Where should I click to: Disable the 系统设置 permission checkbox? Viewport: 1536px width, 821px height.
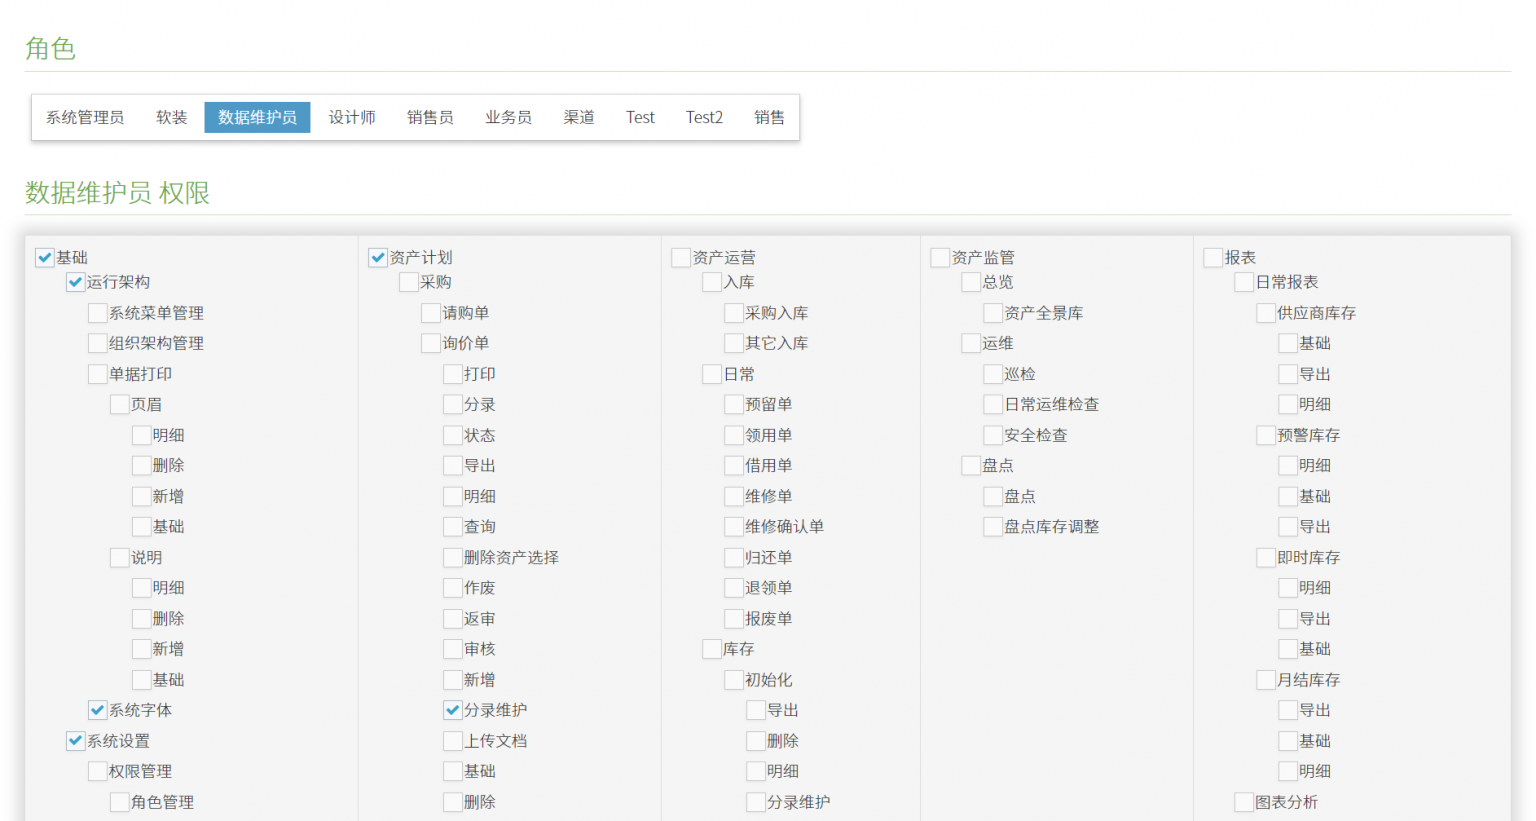point(76,741)
